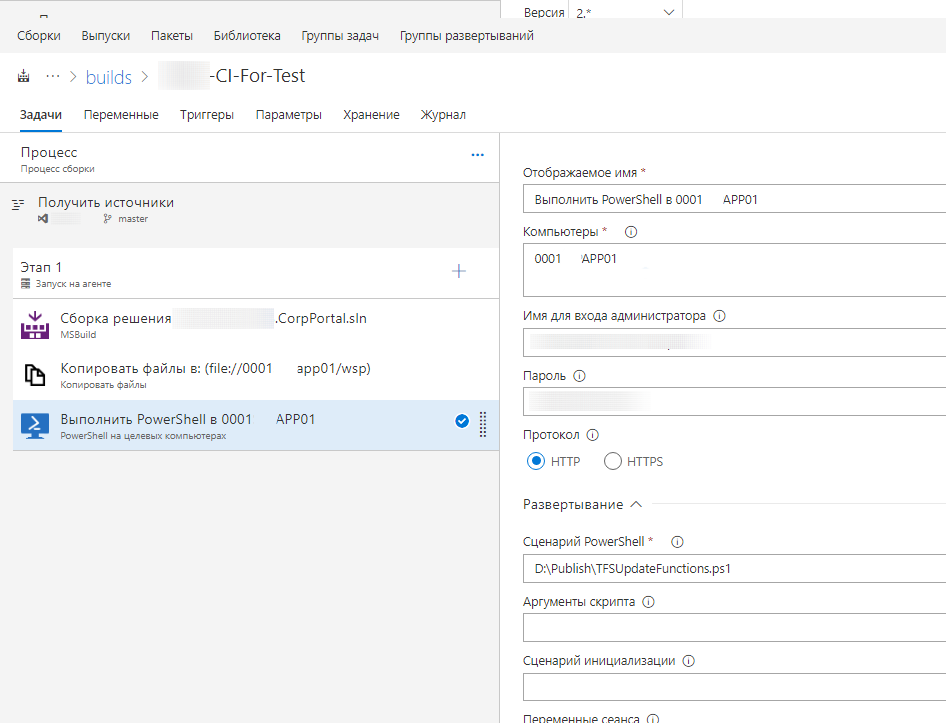Click the info icon next to Пароль
946x723 pixels.
(580, 376)
